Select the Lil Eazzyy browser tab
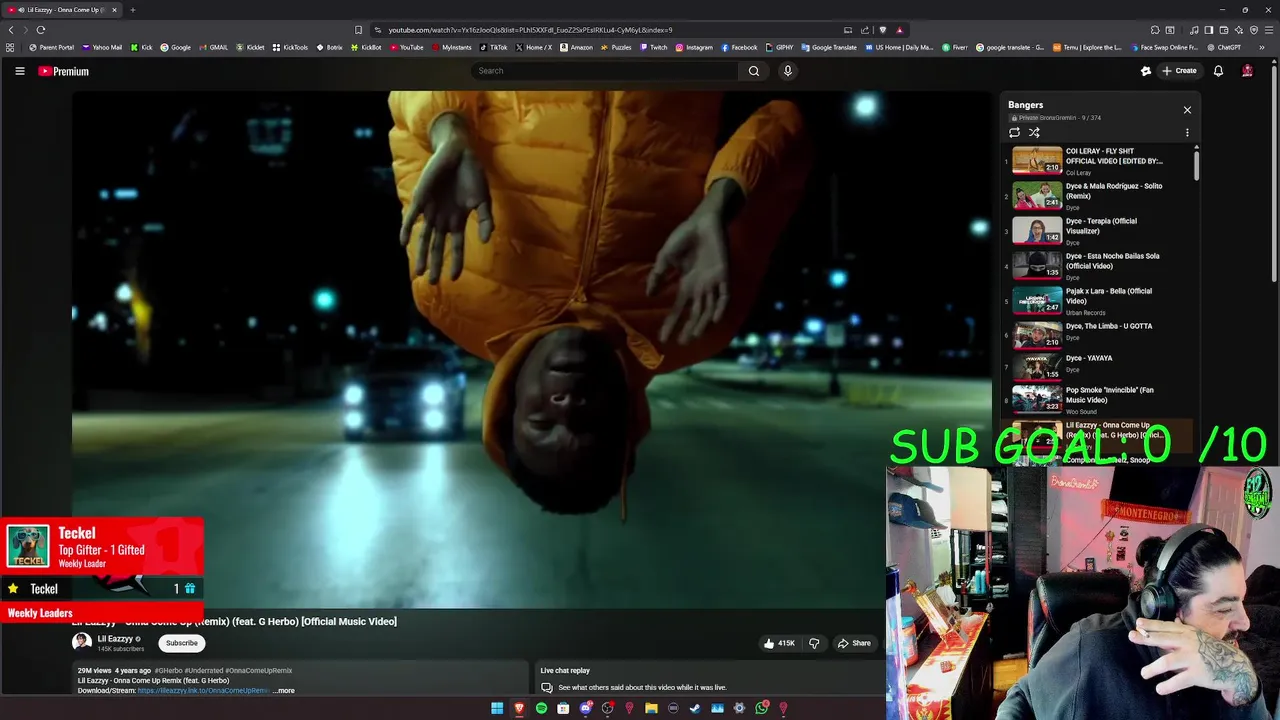The width and height of the screenshot is (1280, 720). (x=63, y=10)
